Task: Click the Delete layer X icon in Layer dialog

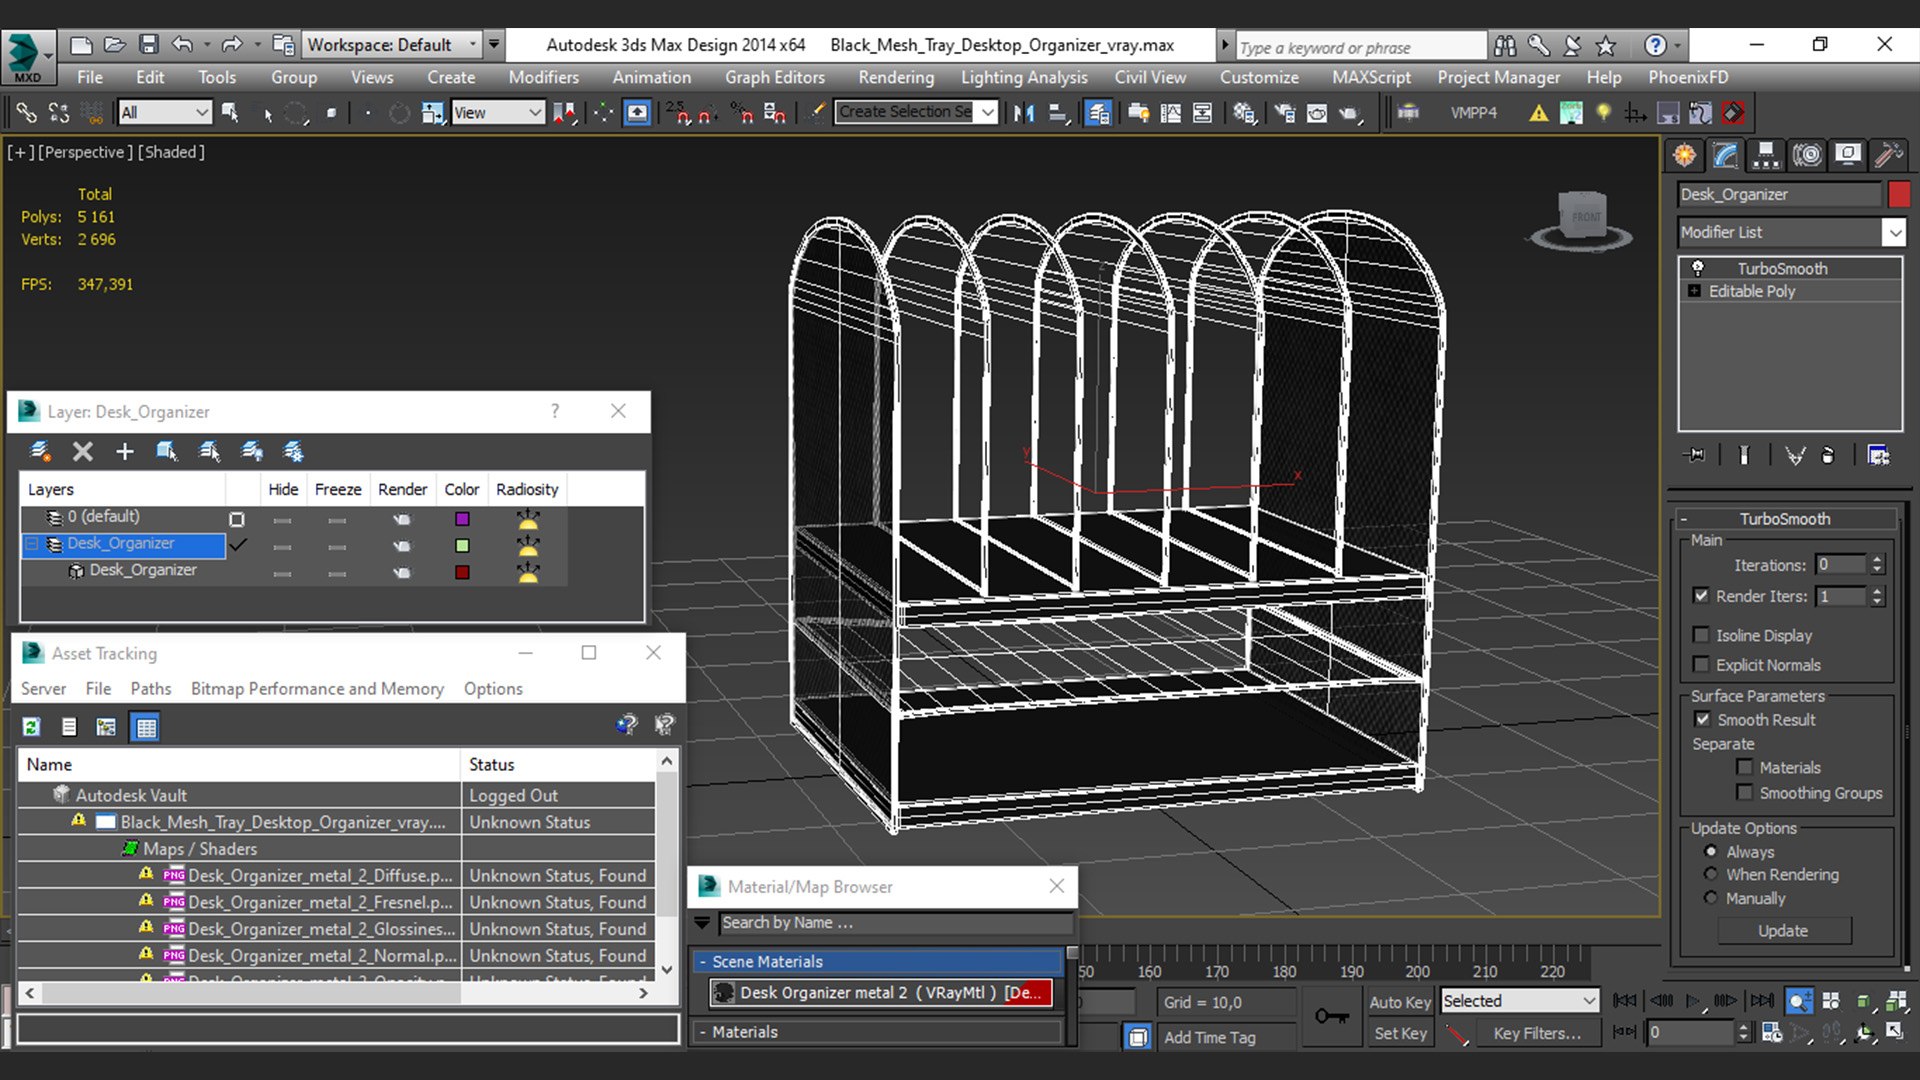Action: [x=83, y=452]
